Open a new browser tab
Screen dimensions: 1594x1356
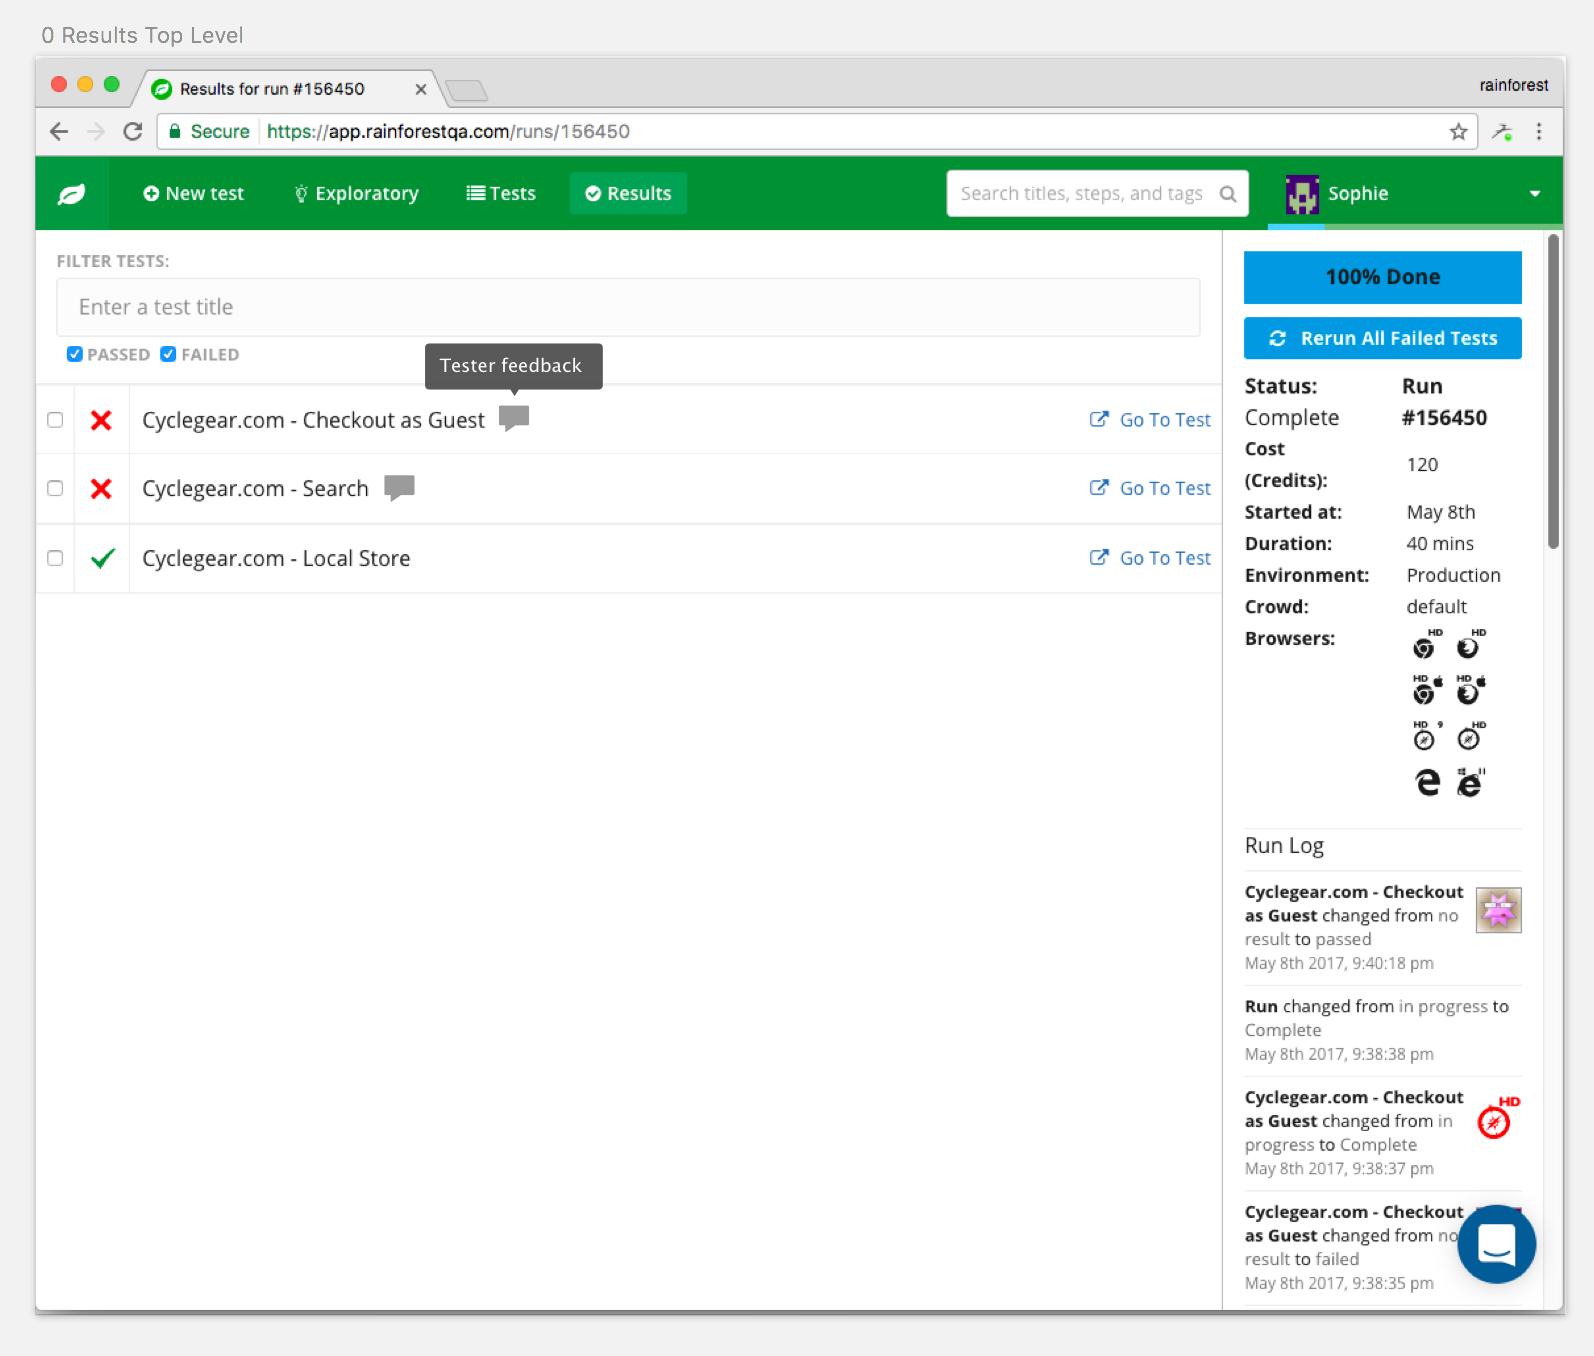(467, 91)
